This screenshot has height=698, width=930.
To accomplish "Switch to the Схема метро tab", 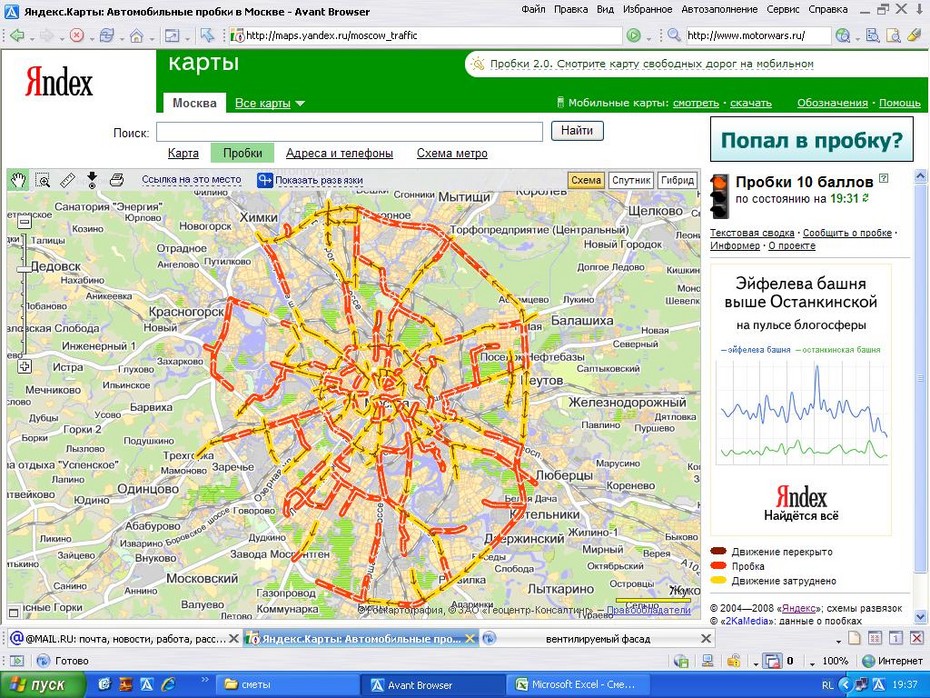I will (452, 153).
